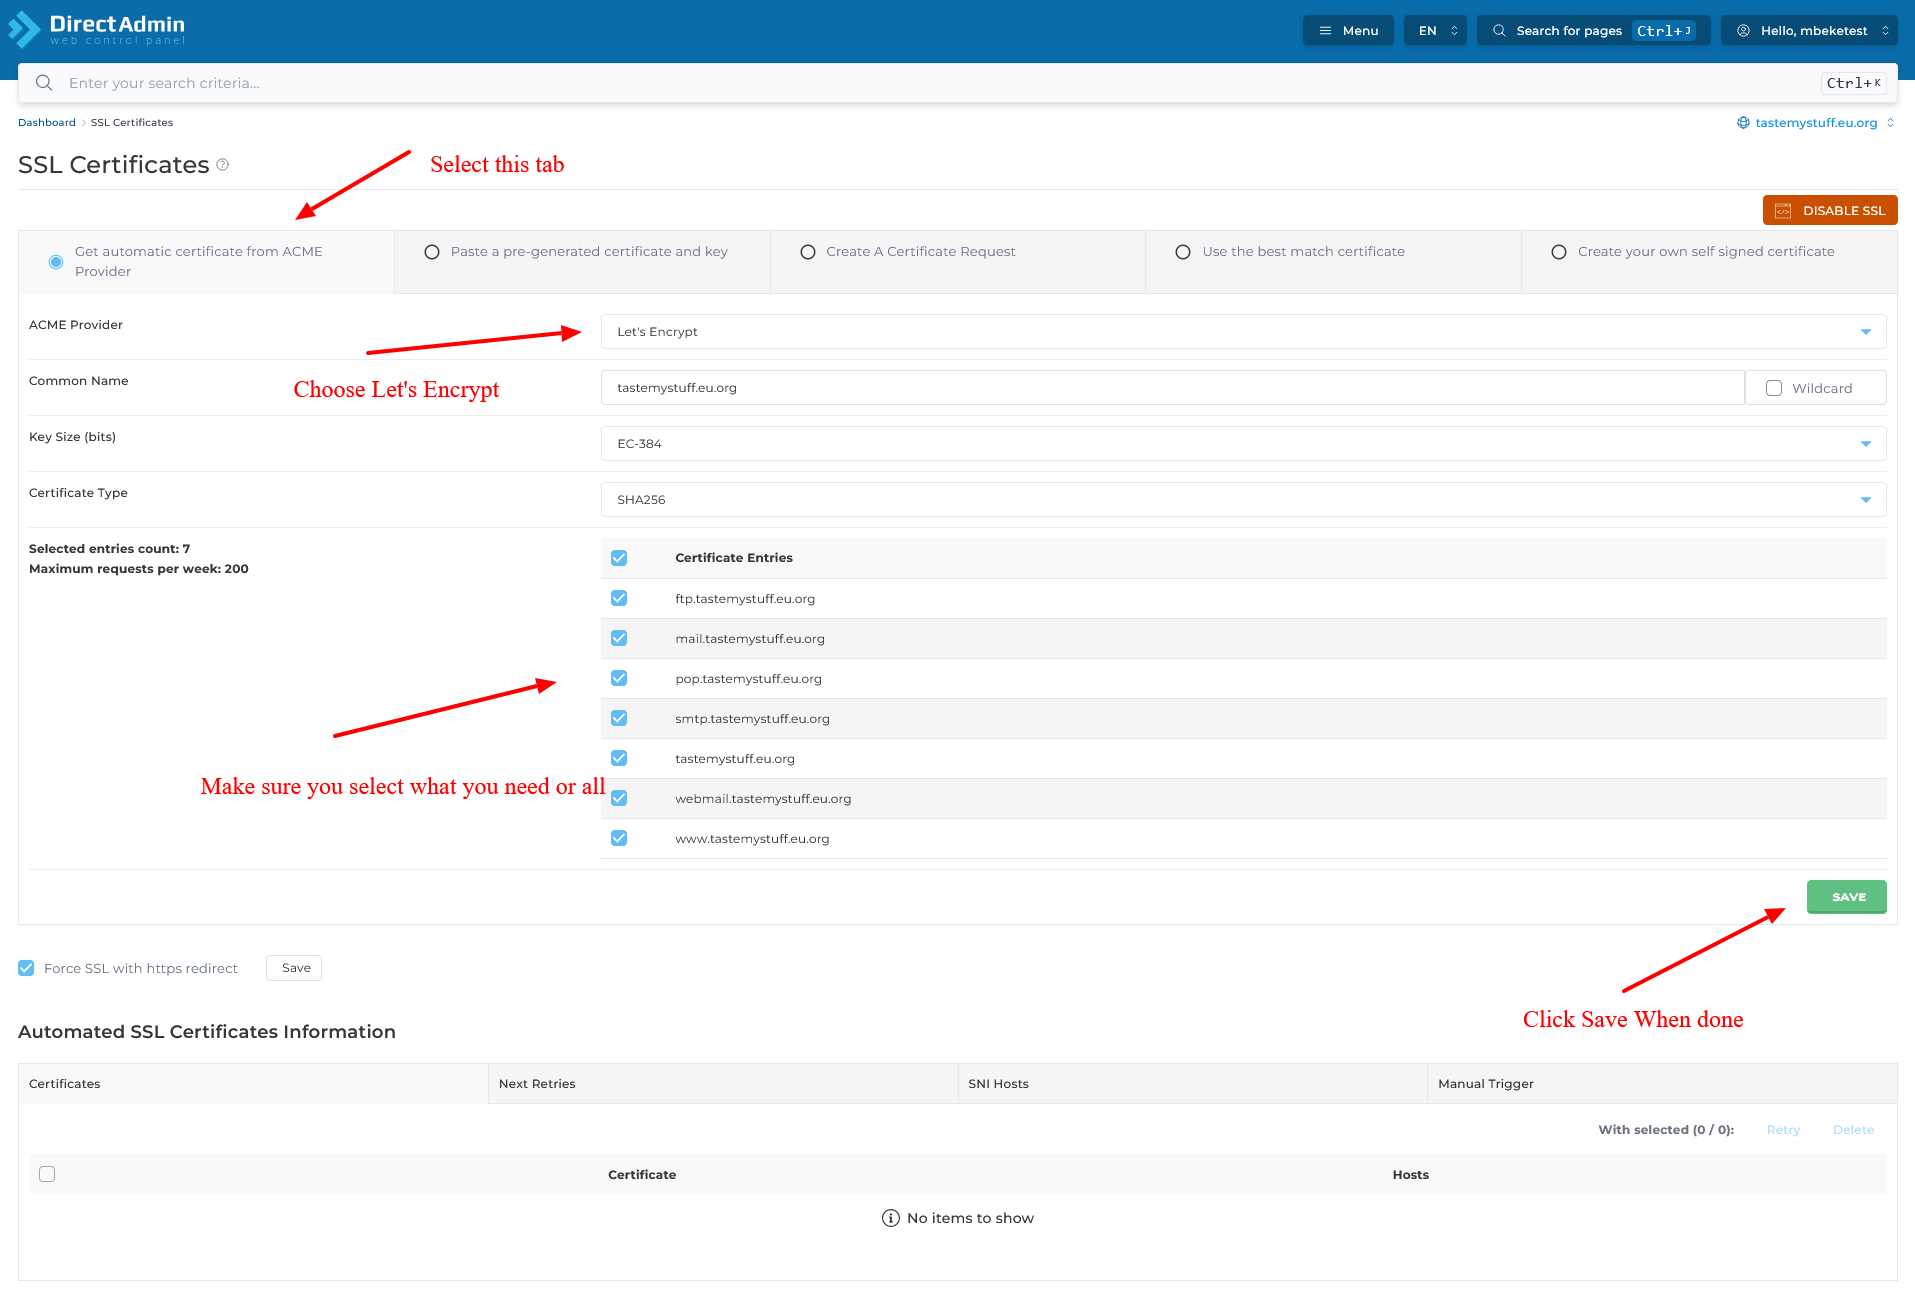Click the magnifier icon in search bar
Screen dimensions: 1915x1301
coord(44,83)
